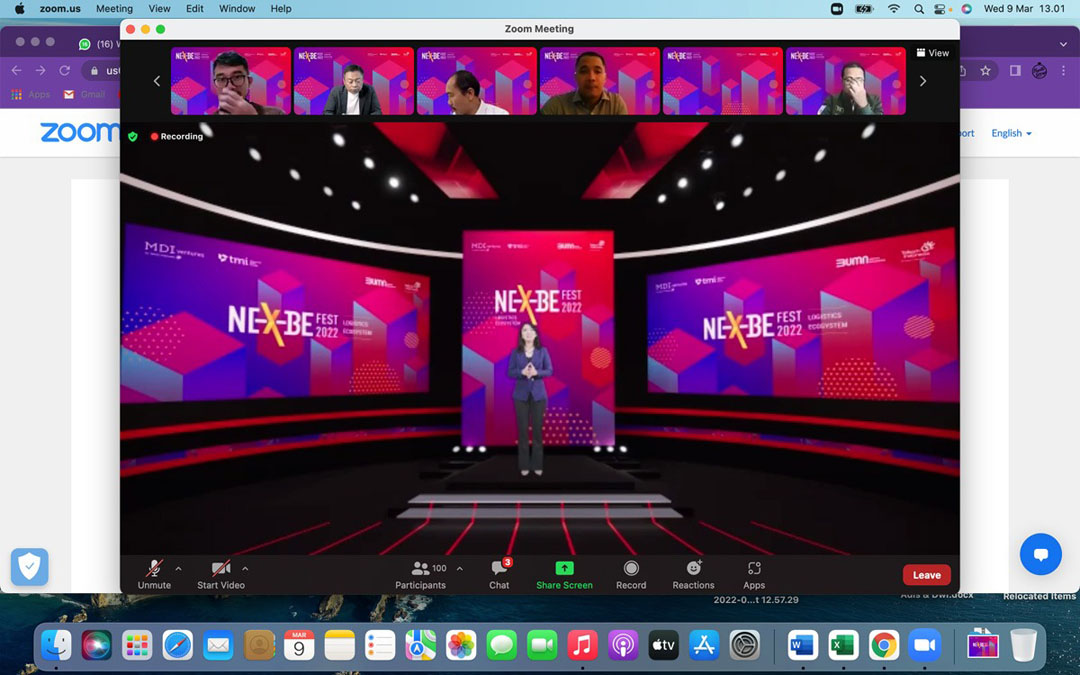1080x675 pixels.
Task: Open Safari from the Dock
Action: (178, 645)
